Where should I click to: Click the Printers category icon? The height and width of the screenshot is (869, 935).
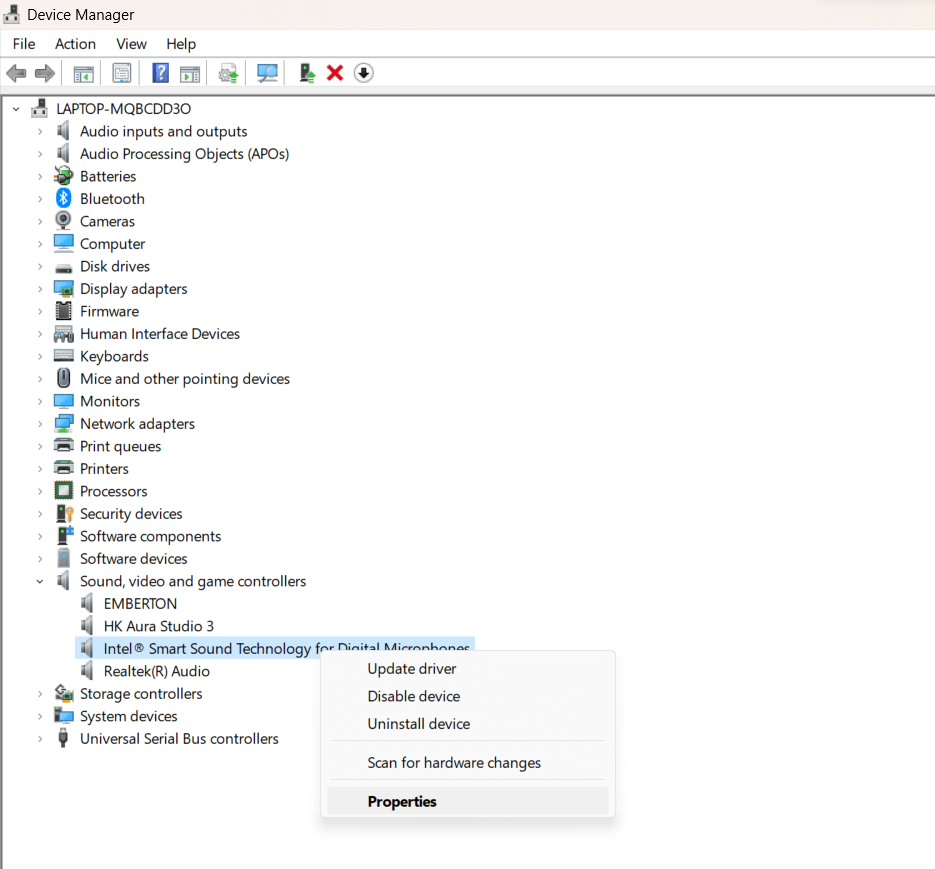(x=64, y=468)
